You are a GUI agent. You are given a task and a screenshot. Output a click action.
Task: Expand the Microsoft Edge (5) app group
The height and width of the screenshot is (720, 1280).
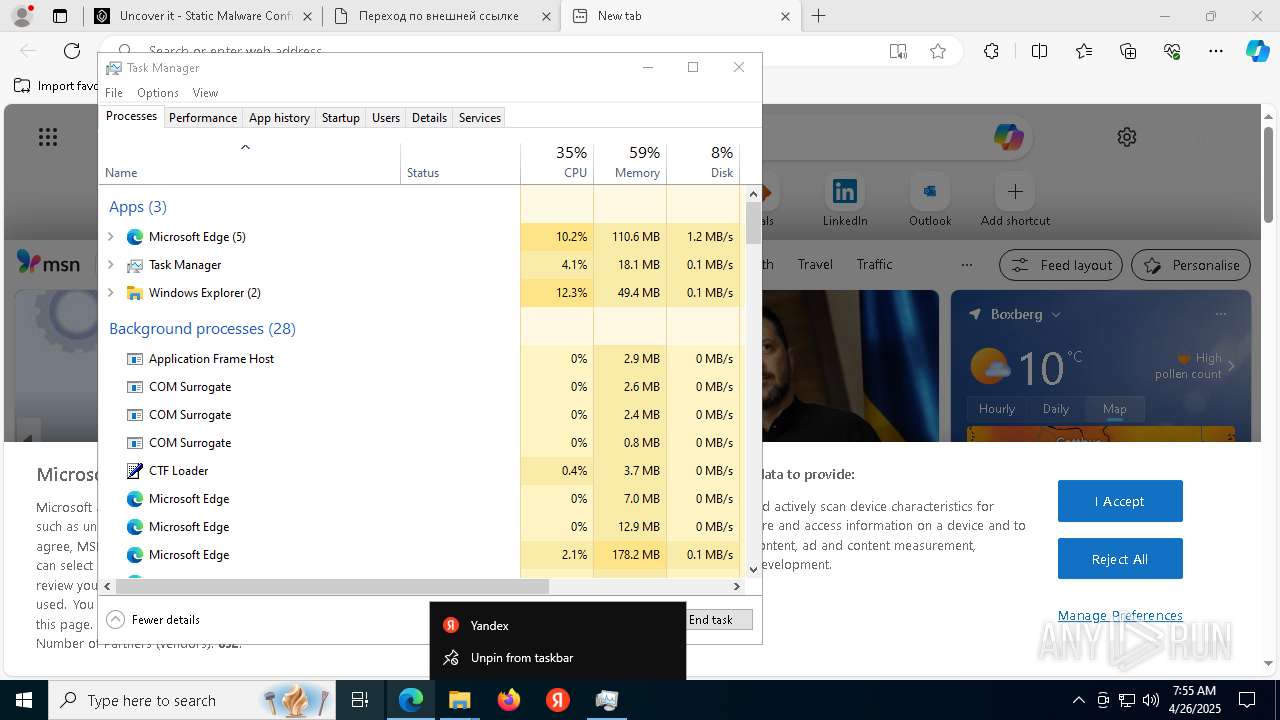point(111,237)
